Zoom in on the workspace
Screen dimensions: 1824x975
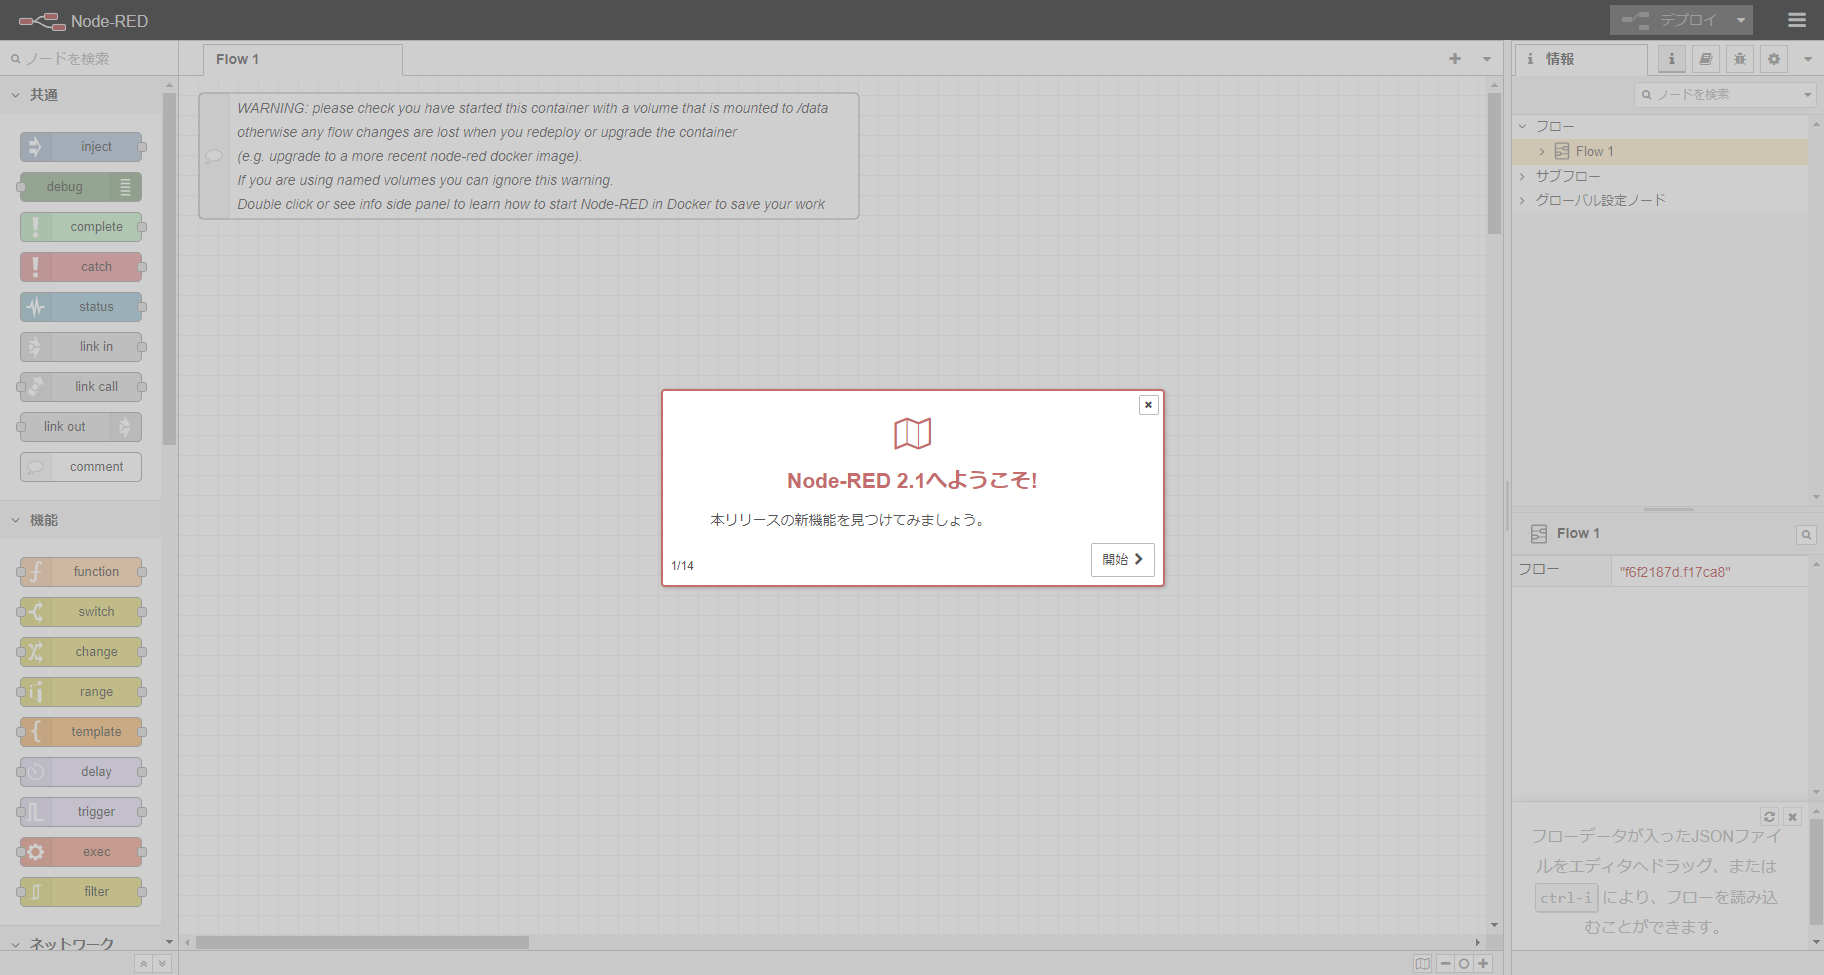pos(1484,963)
